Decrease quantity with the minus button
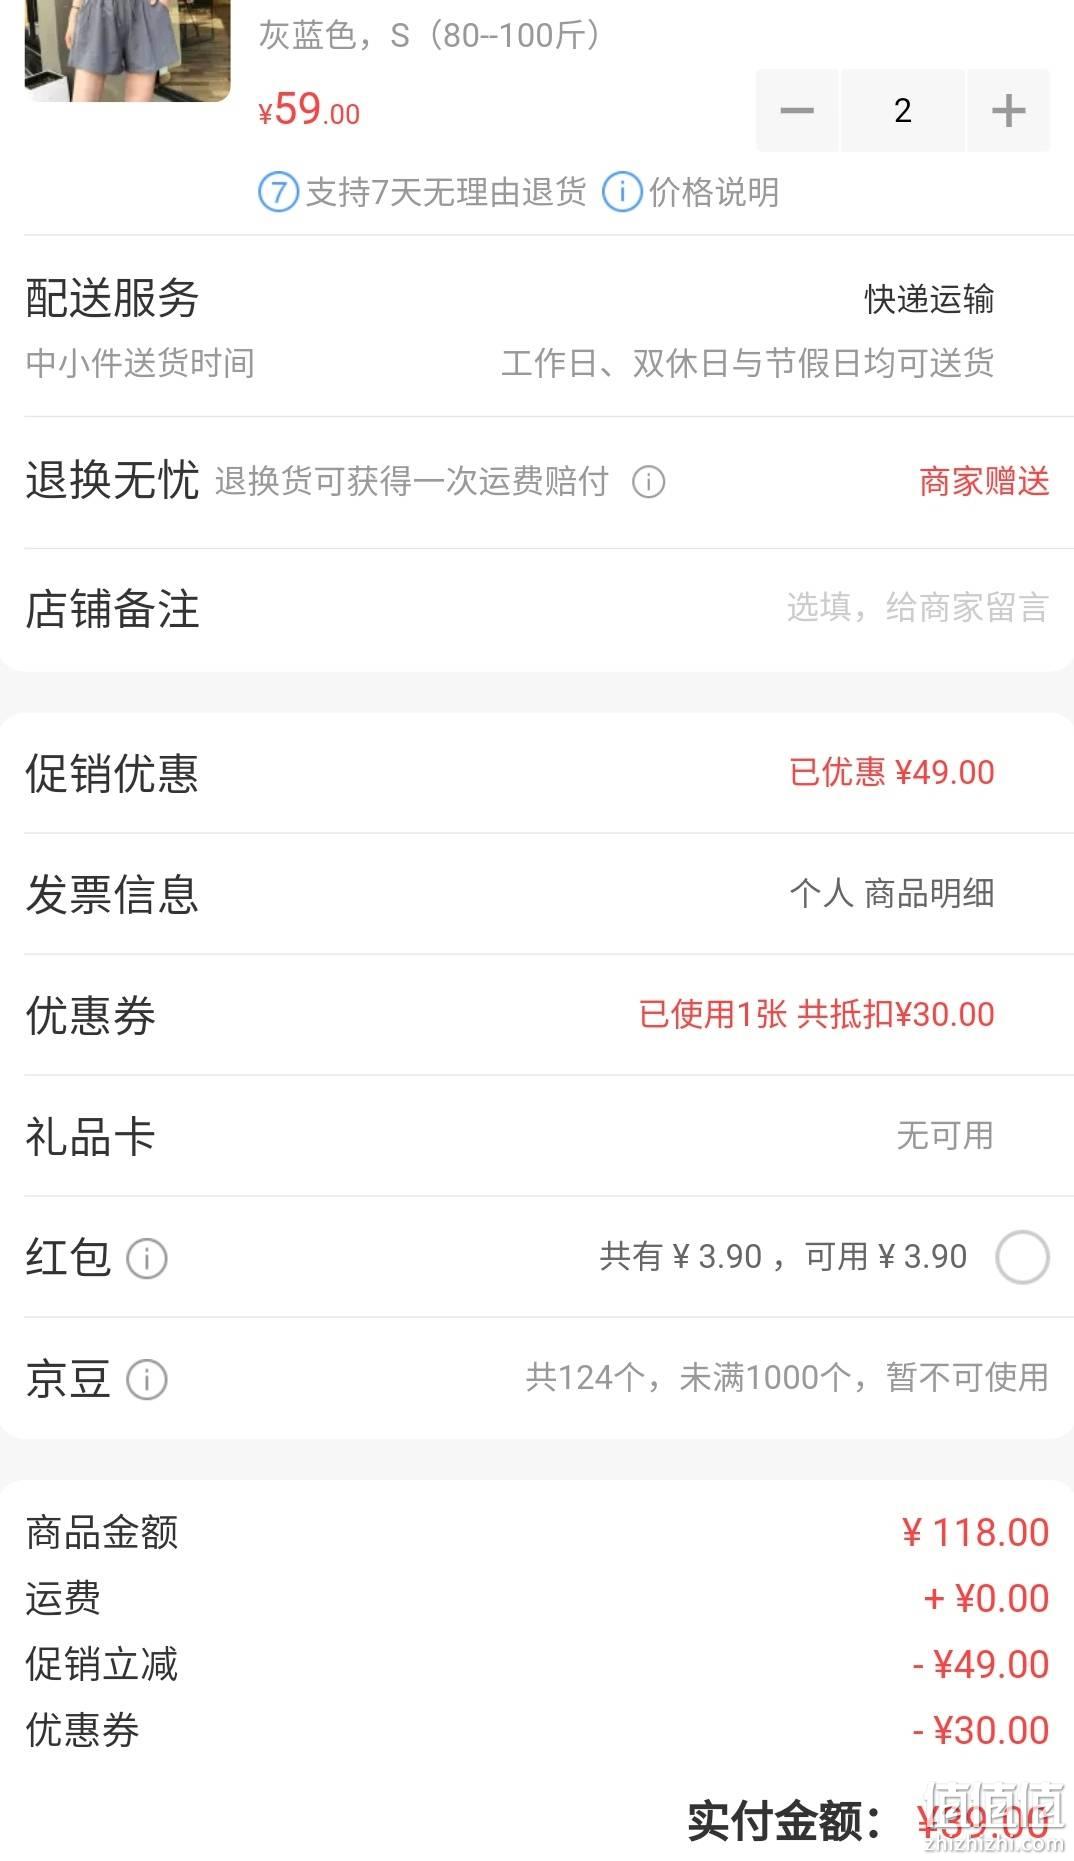This screenshot has height=1861, width=1074. click(797, 111)
